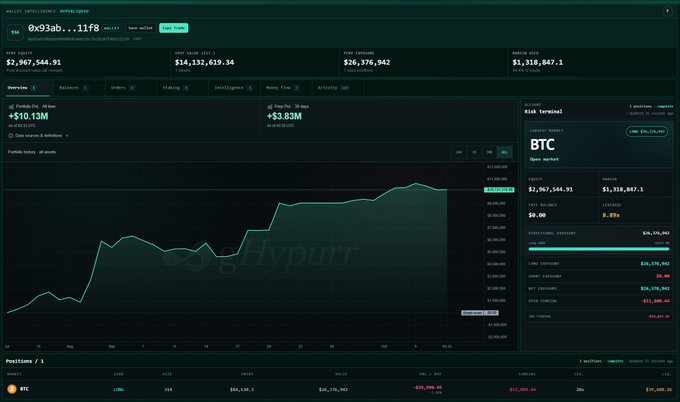Copy the full wallet address

tap(137, 39)
